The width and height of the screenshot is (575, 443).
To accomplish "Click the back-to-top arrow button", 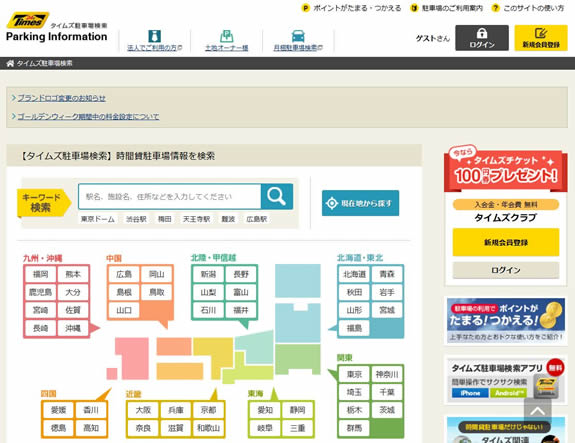I will pyautogui.click(x=538, y=411).
